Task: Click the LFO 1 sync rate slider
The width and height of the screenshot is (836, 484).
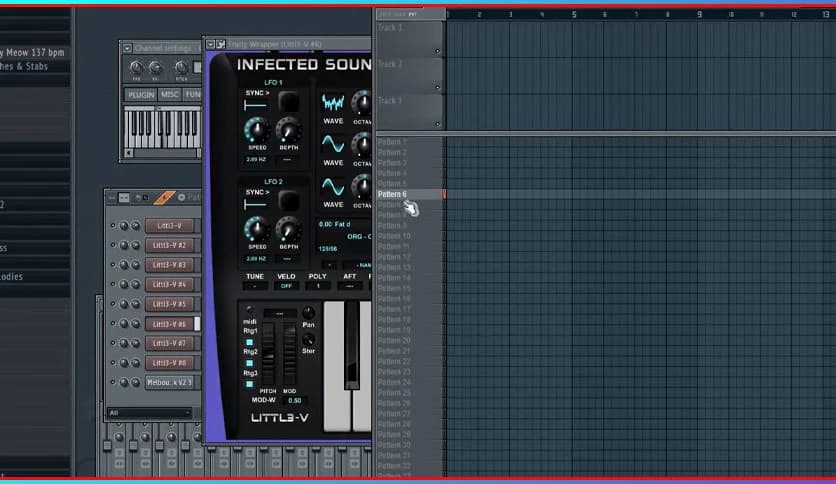Action: [x=255, y=106]
